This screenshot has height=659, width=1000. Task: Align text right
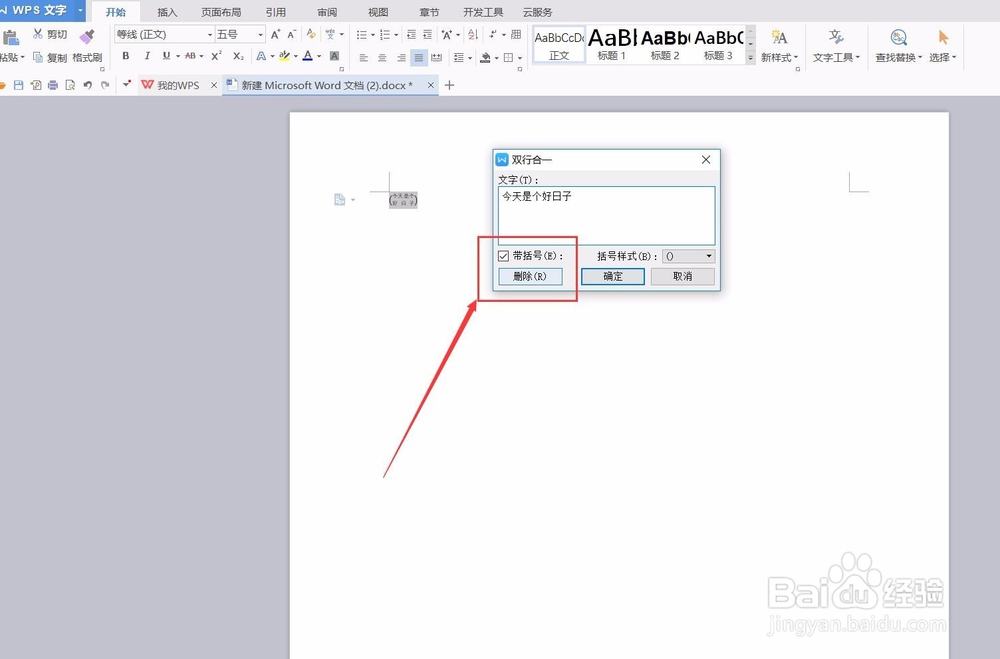coord(401,57)
